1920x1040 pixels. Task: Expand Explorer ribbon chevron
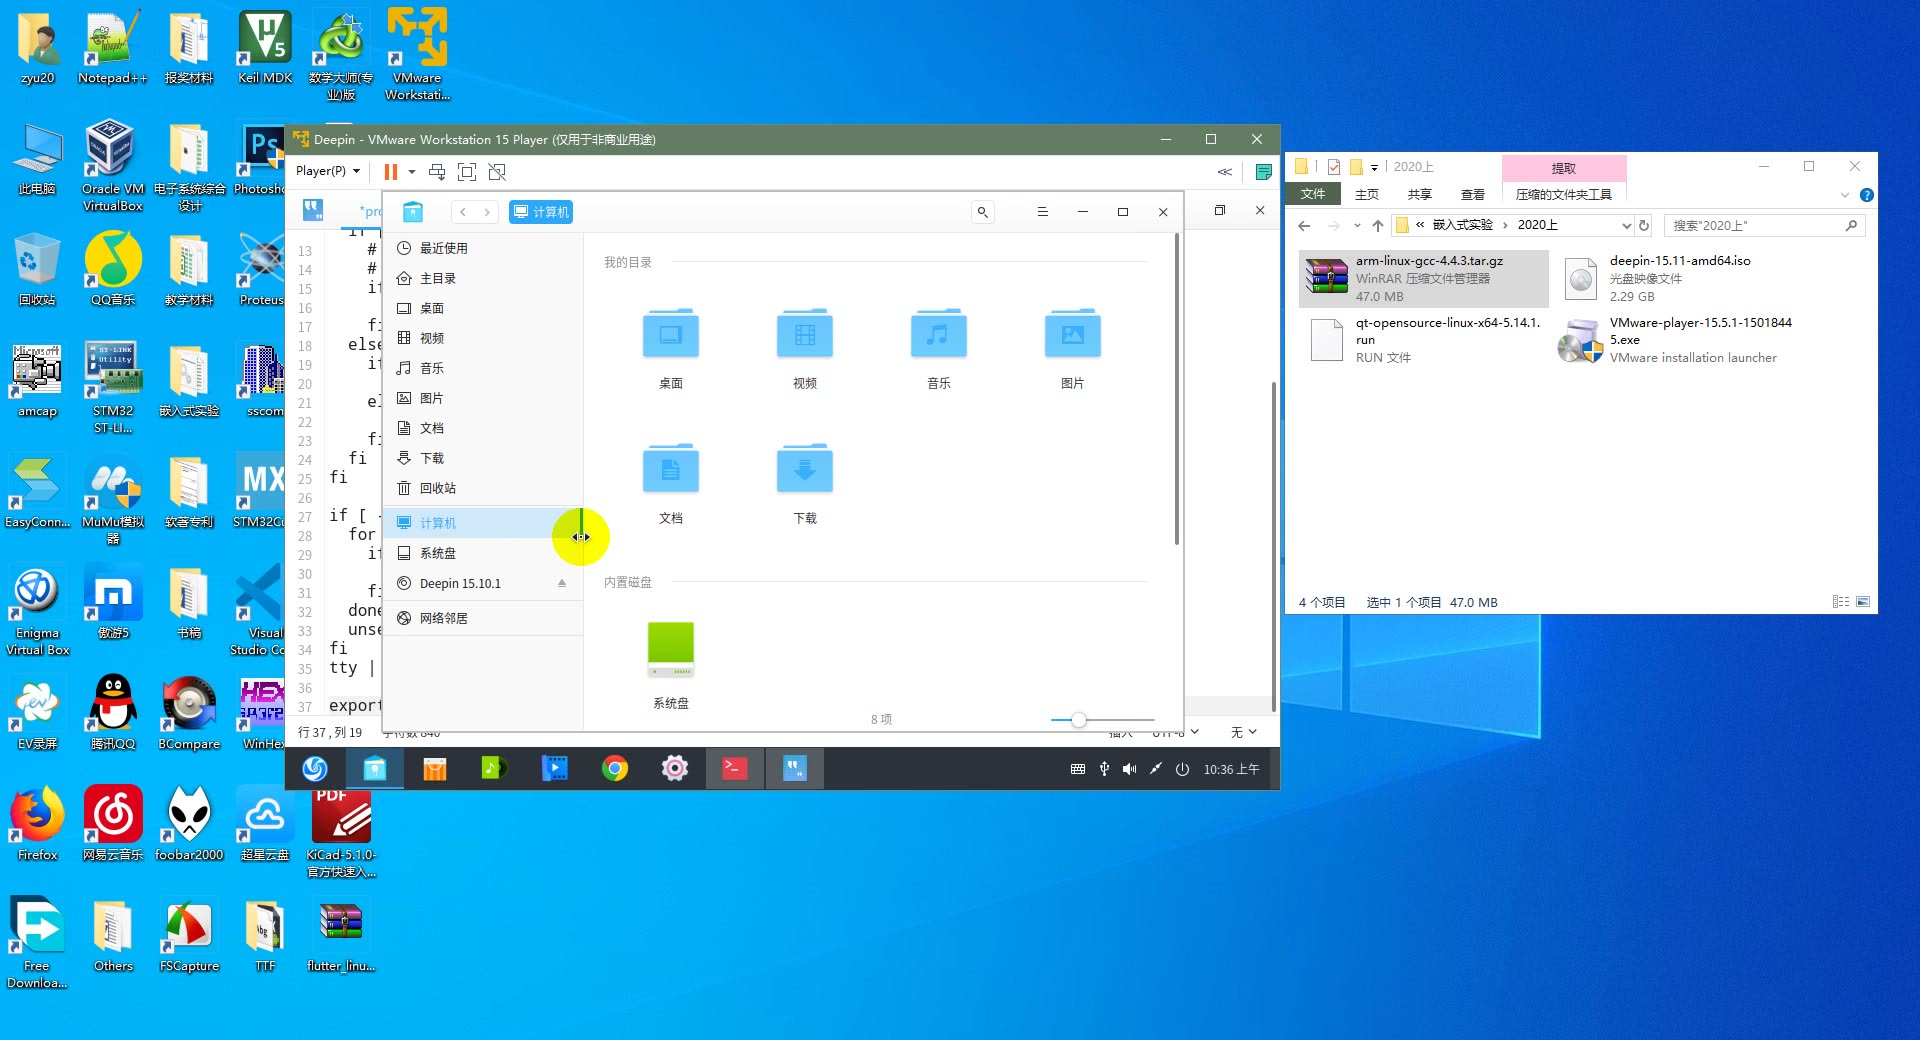(x=1845, y=195)
